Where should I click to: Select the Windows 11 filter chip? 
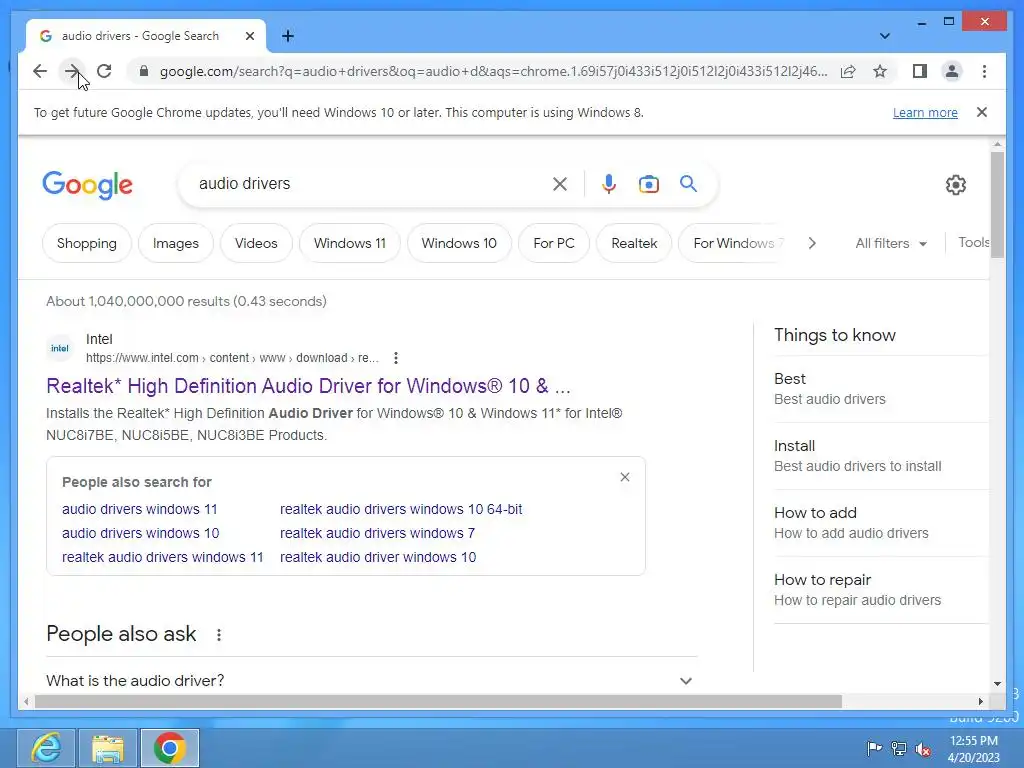tap(349, 243)
